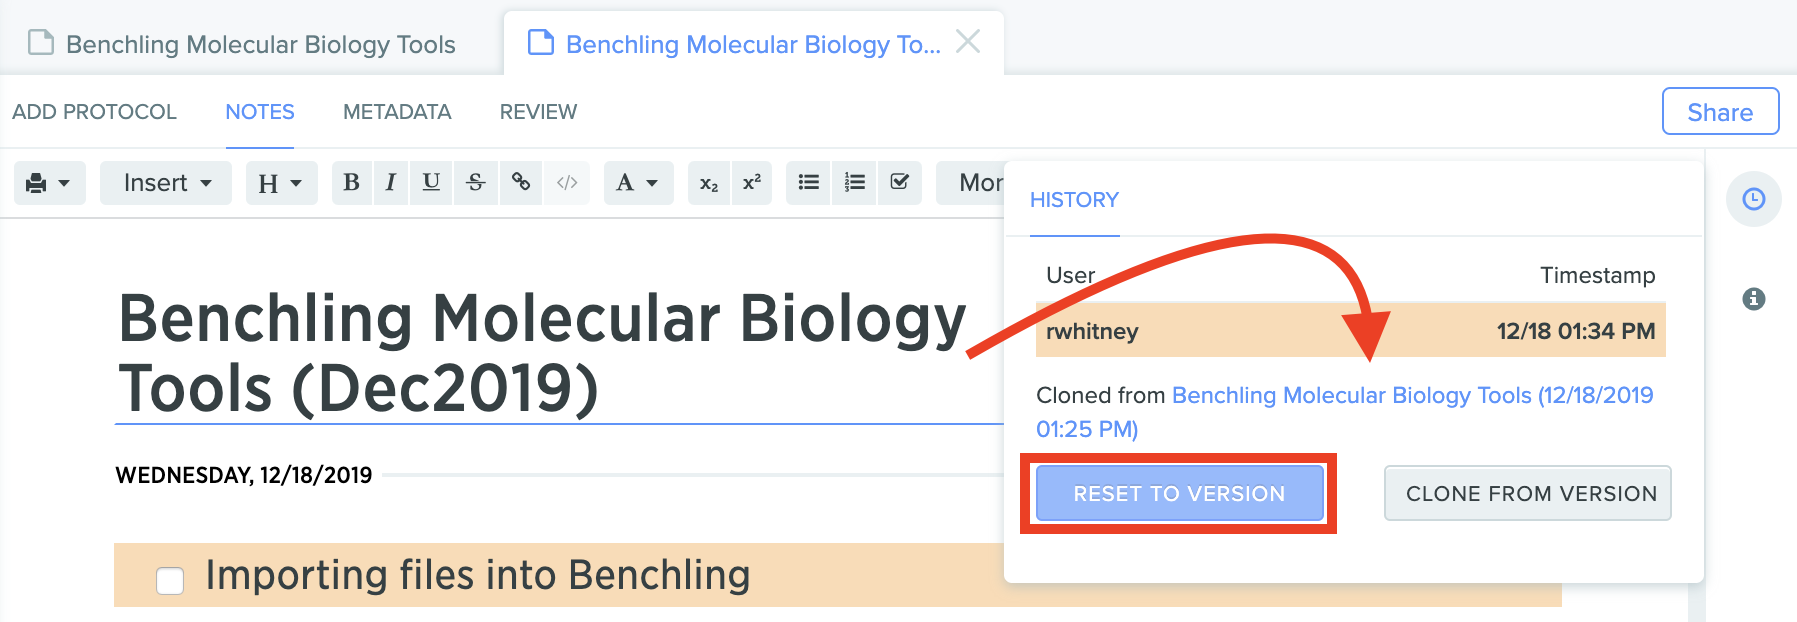Open the history clock icon
Image resolution: width=1797 pixels, height=622 pixels.
pyautogui.click(x=1753, y=199)
